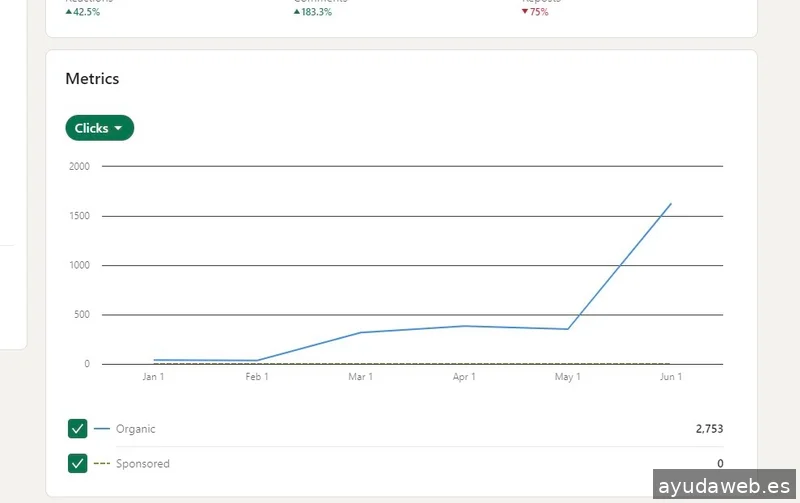
Task: Click the green up arrow beside 42.5%
Action: 69,12
